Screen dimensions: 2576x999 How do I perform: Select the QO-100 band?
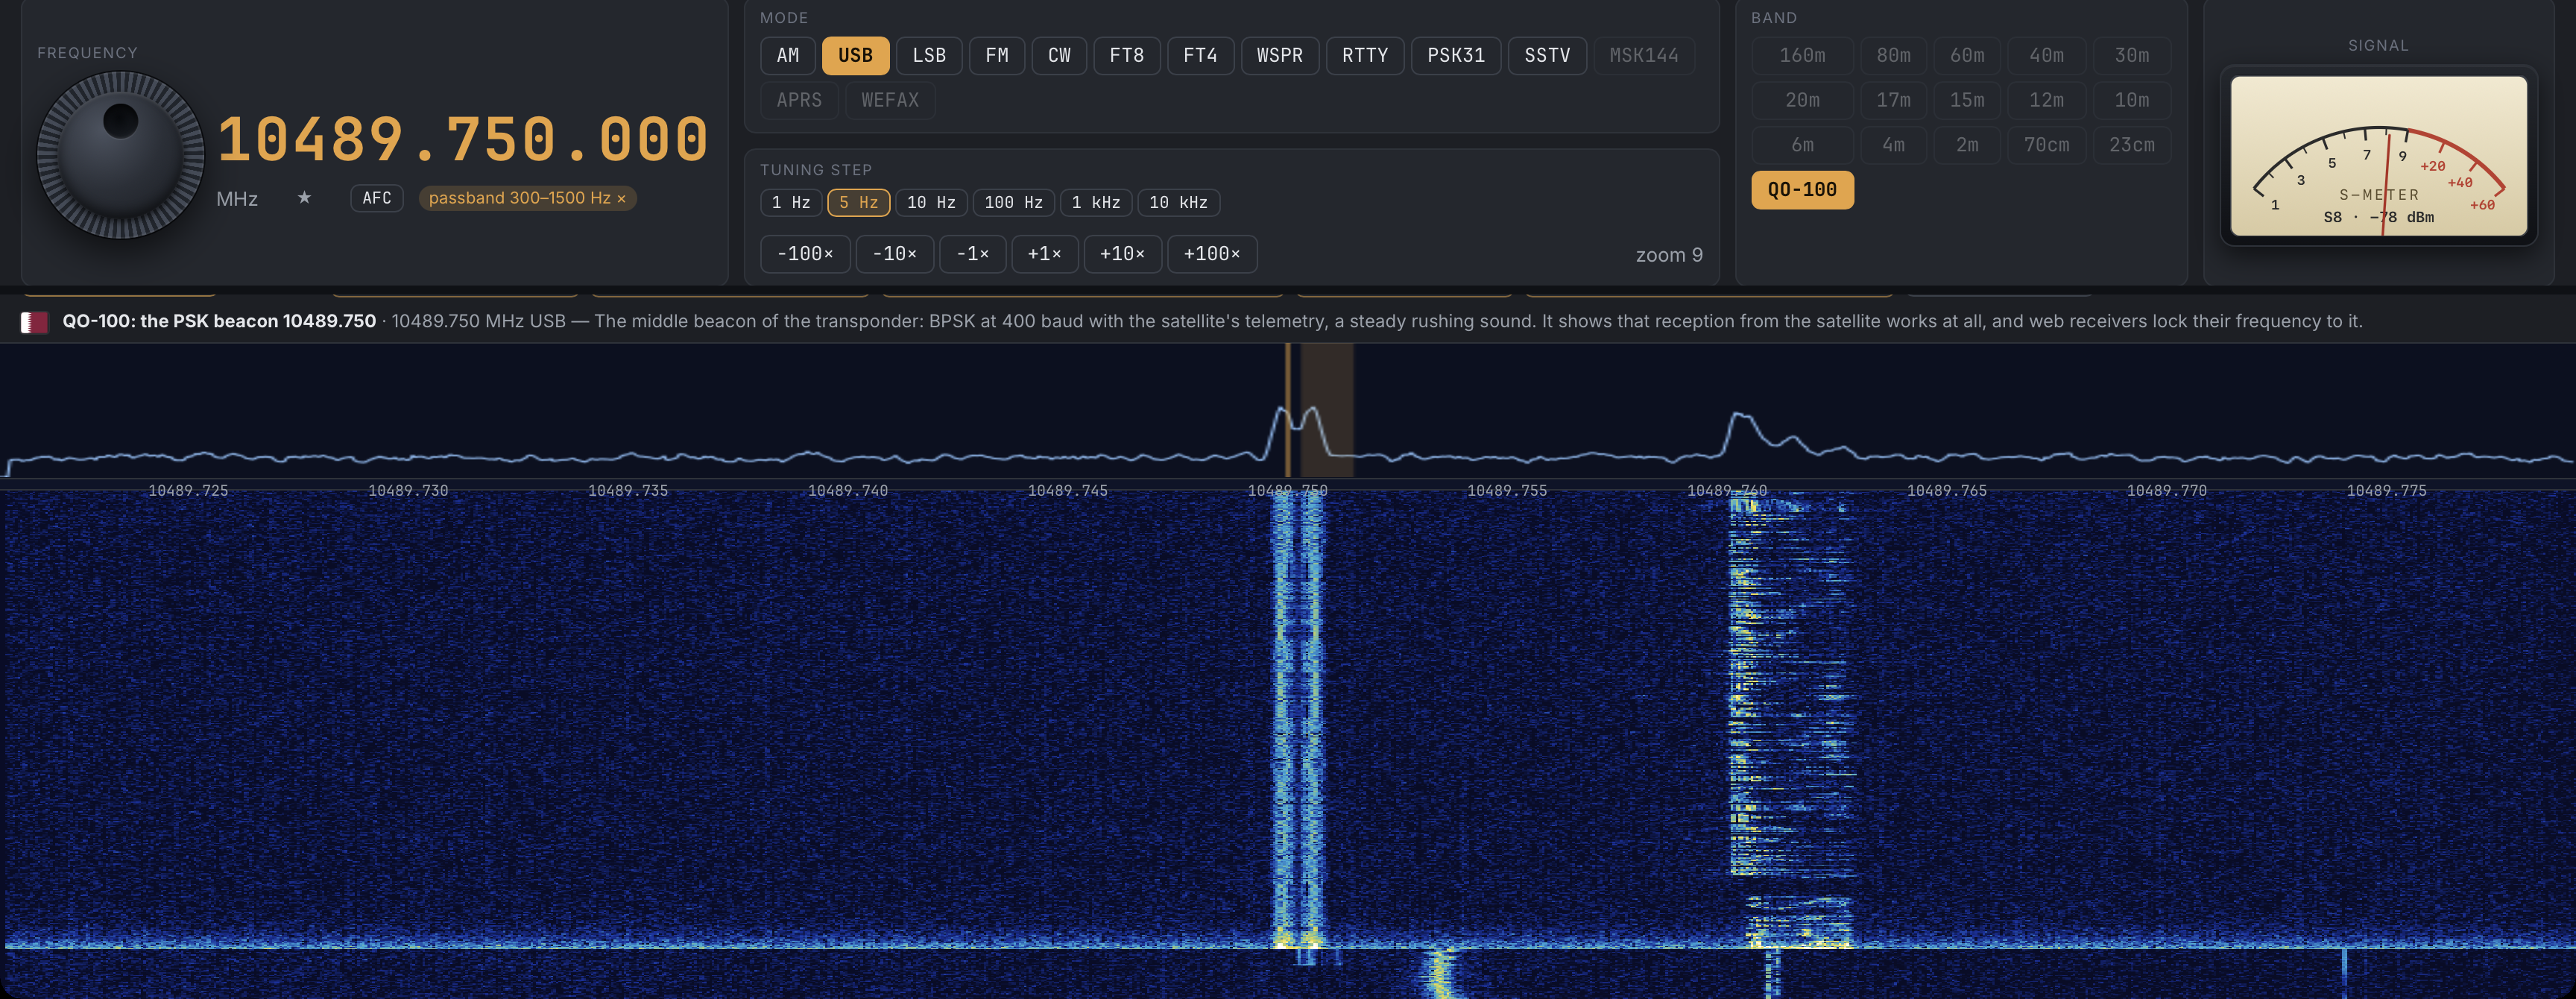click(1802, 190)
